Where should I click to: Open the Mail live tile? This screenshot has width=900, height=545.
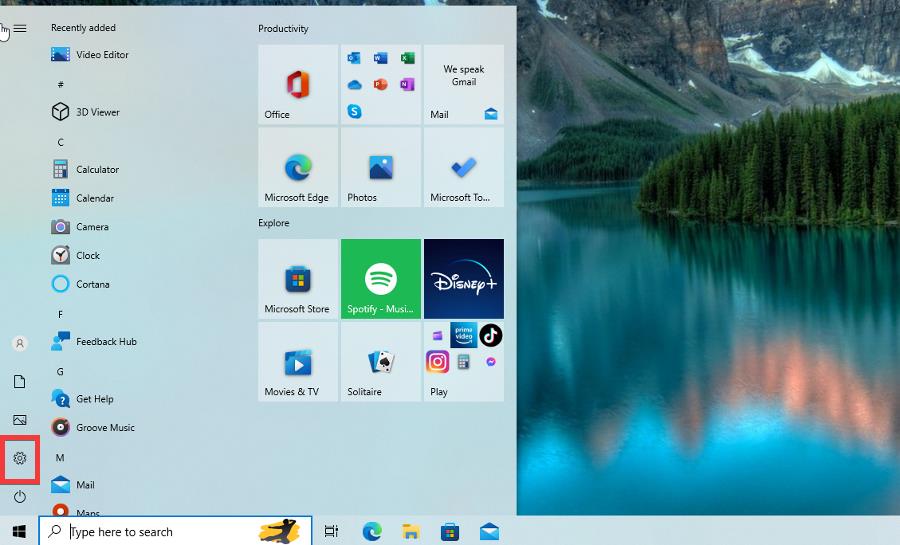pyautogui.click(x=464, y=84)
